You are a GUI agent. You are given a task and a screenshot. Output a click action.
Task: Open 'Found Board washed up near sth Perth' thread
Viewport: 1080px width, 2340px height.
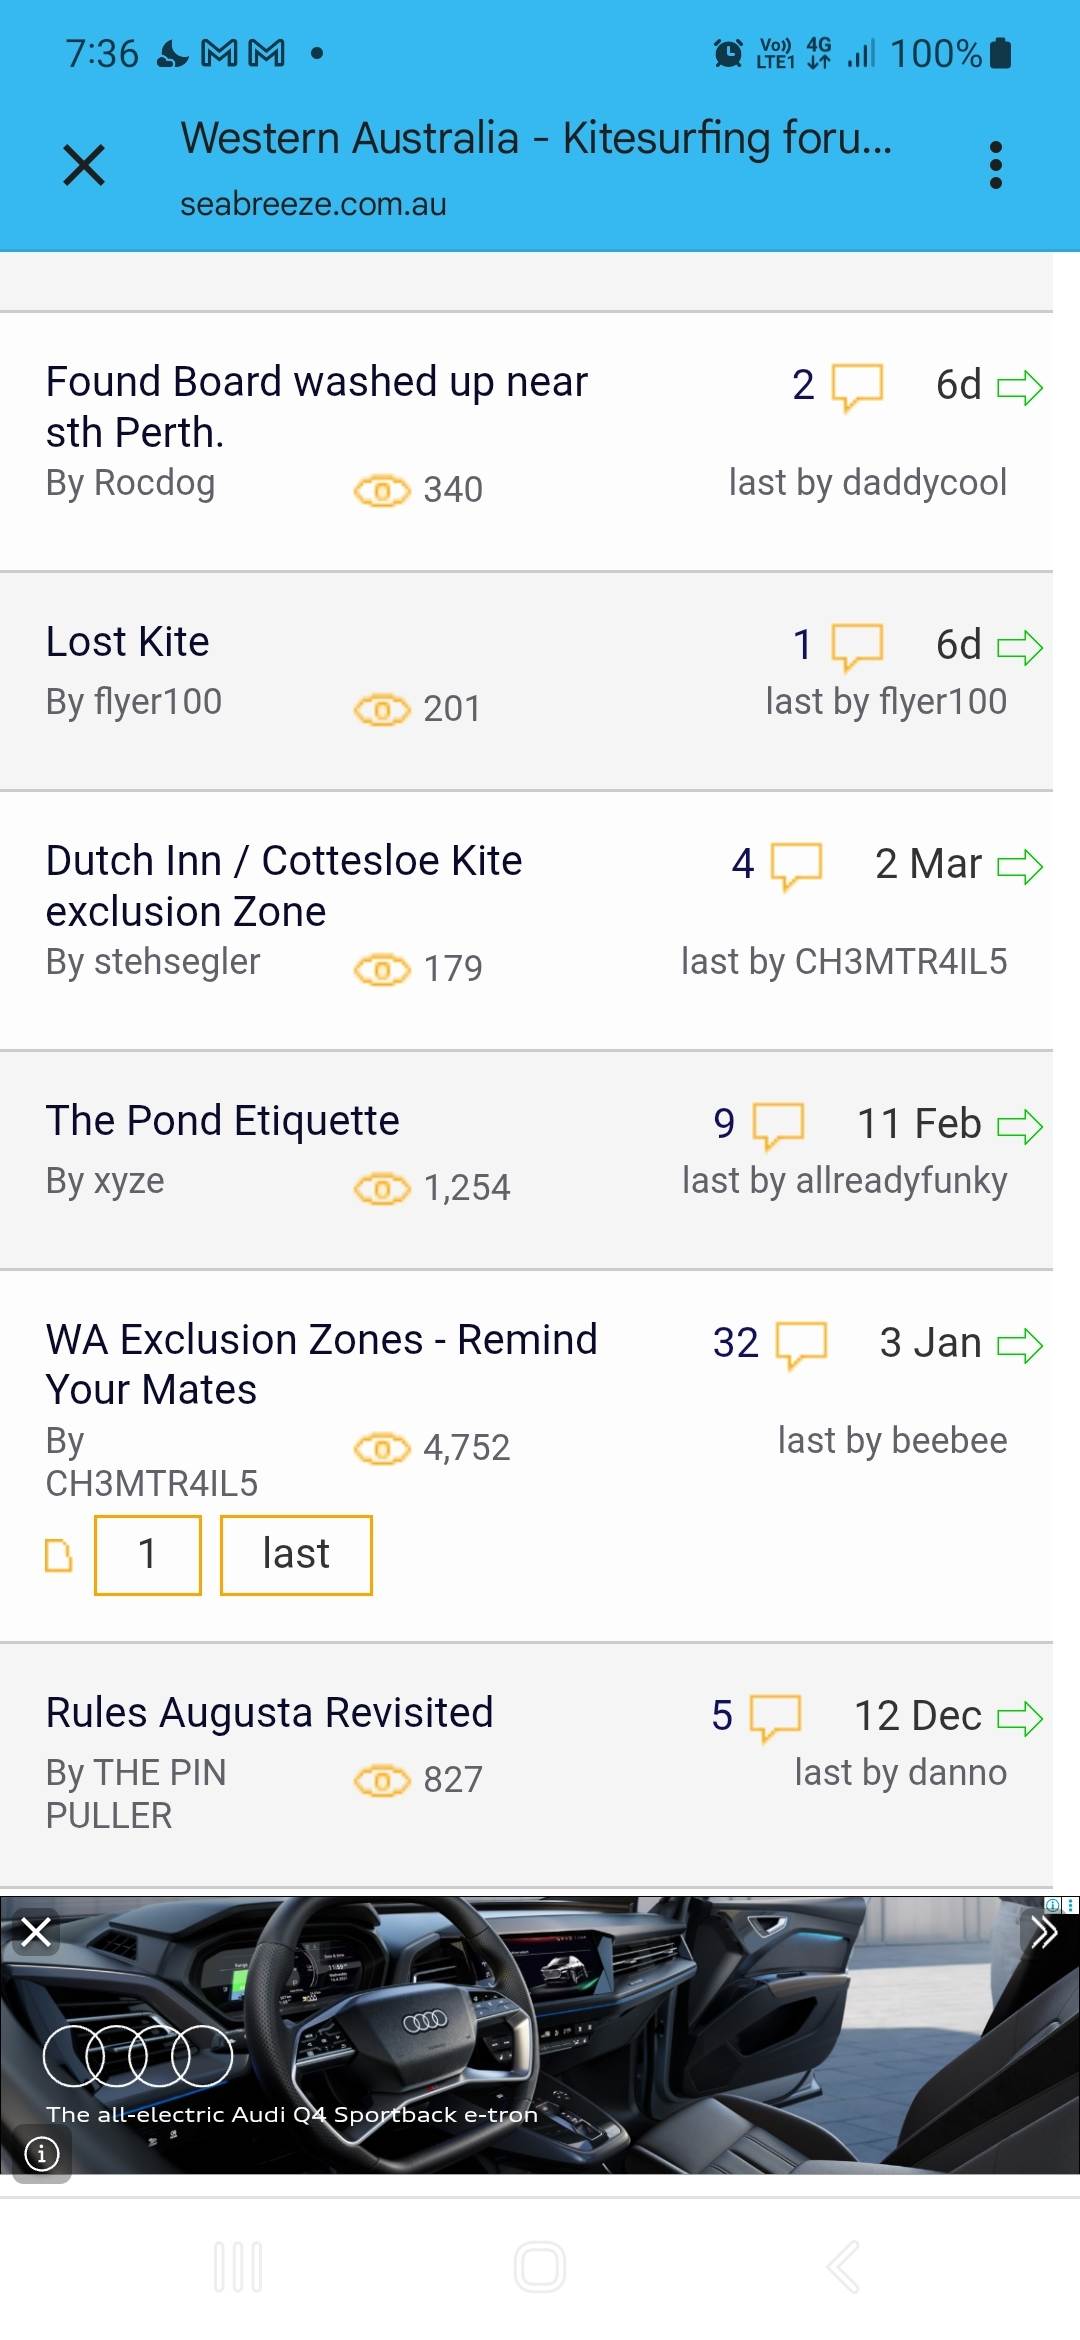pos(316,406)
